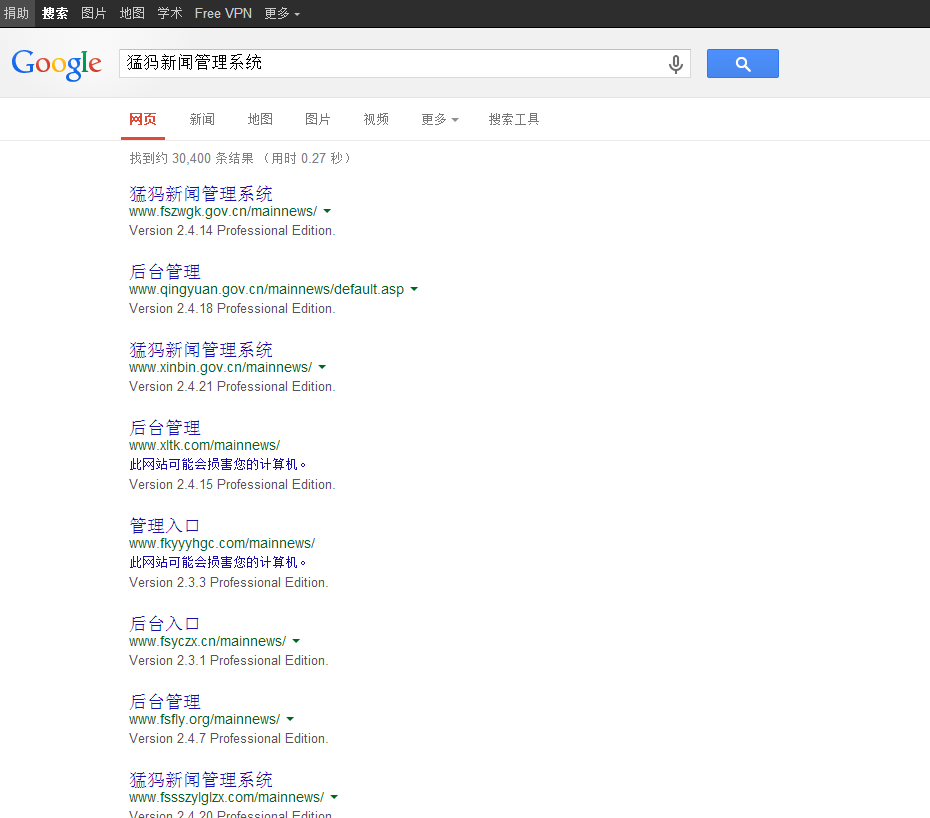Open 搜索工具 search tools
Viewport: 930px width, 818px height.
514,119
